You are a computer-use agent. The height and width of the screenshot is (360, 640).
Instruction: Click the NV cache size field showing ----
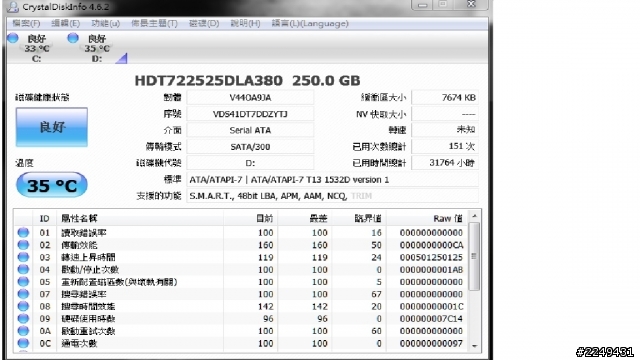pos(445,114)
